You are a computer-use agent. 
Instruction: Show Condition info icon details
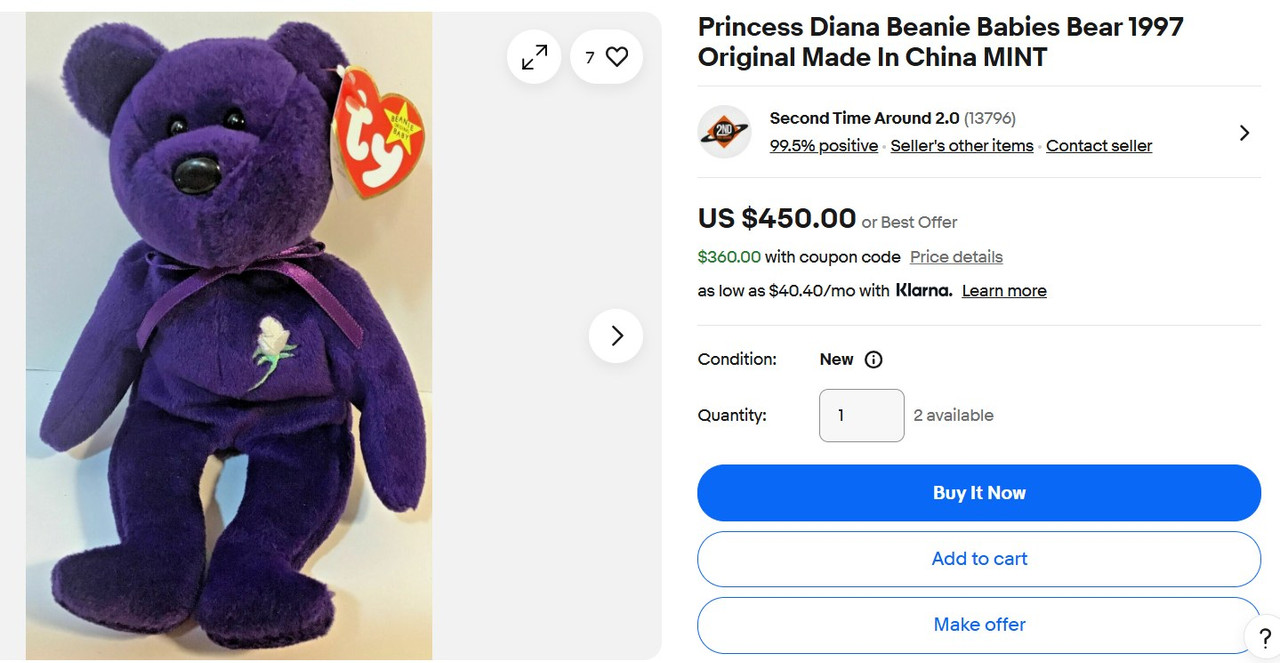click(873, 360)
